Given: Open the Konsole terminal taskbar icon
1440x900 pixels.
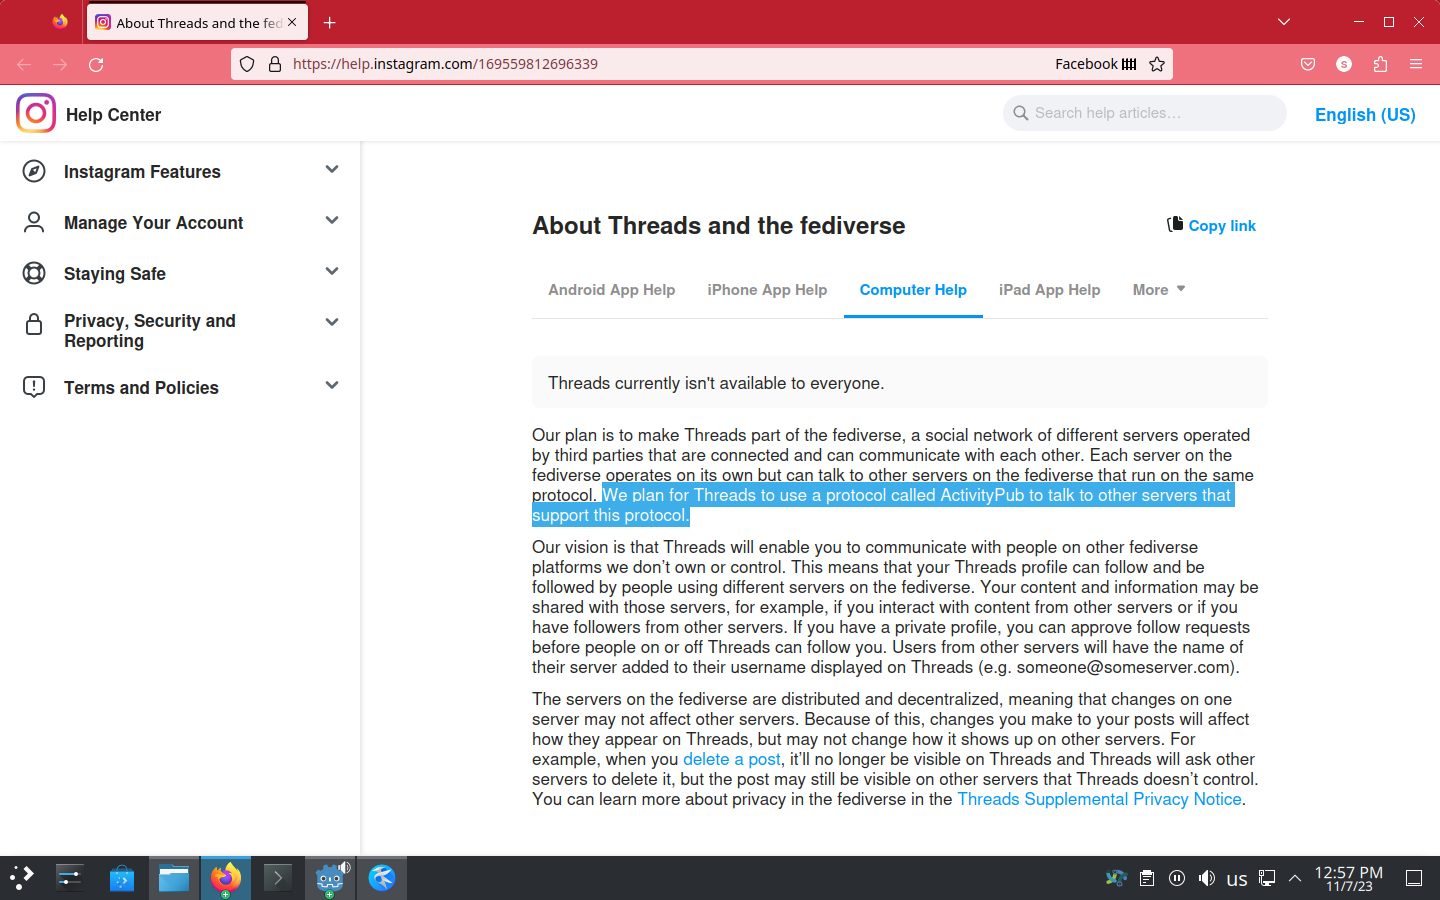Looking at the screenshot, I should click(278, 878).
